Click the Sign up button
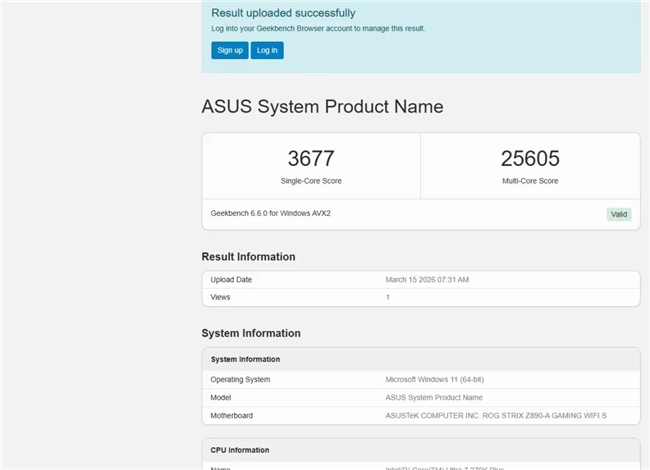Image resolution: width=650 pixels, height=470 pixels. (229, 50)
